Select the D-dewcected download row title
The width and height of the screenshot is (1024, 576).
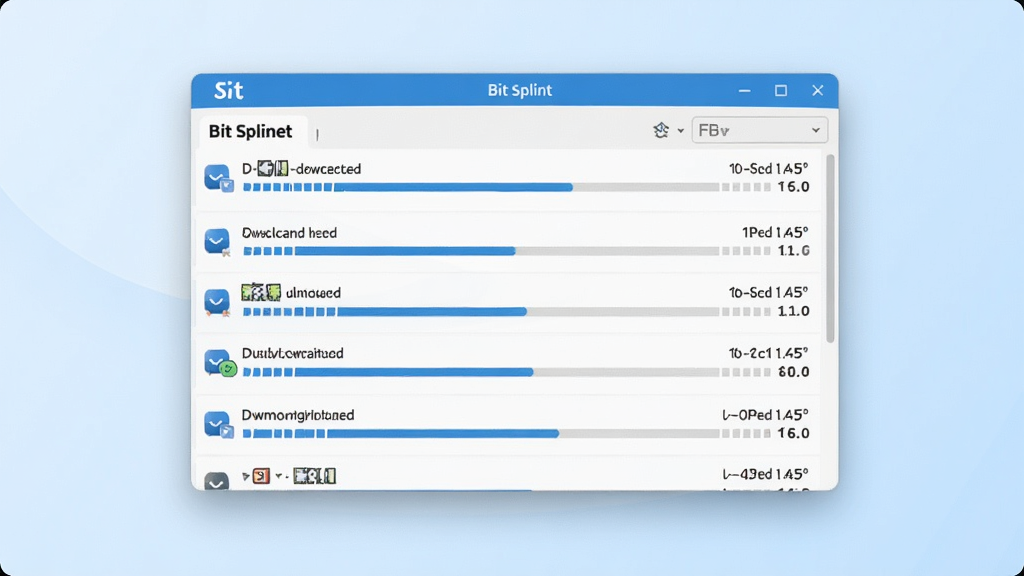click(x=301, y=168)
